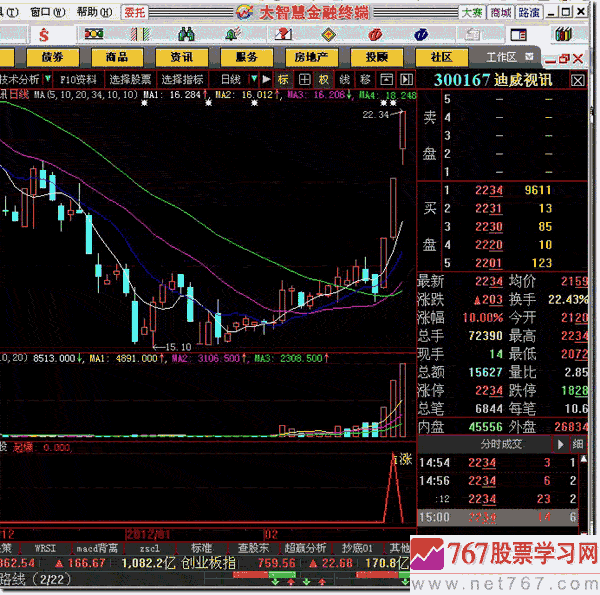The image size is (600, 595).
Task: Click the window layout toolbar icon
Action: pyautogui.click(x=518, y=35)
